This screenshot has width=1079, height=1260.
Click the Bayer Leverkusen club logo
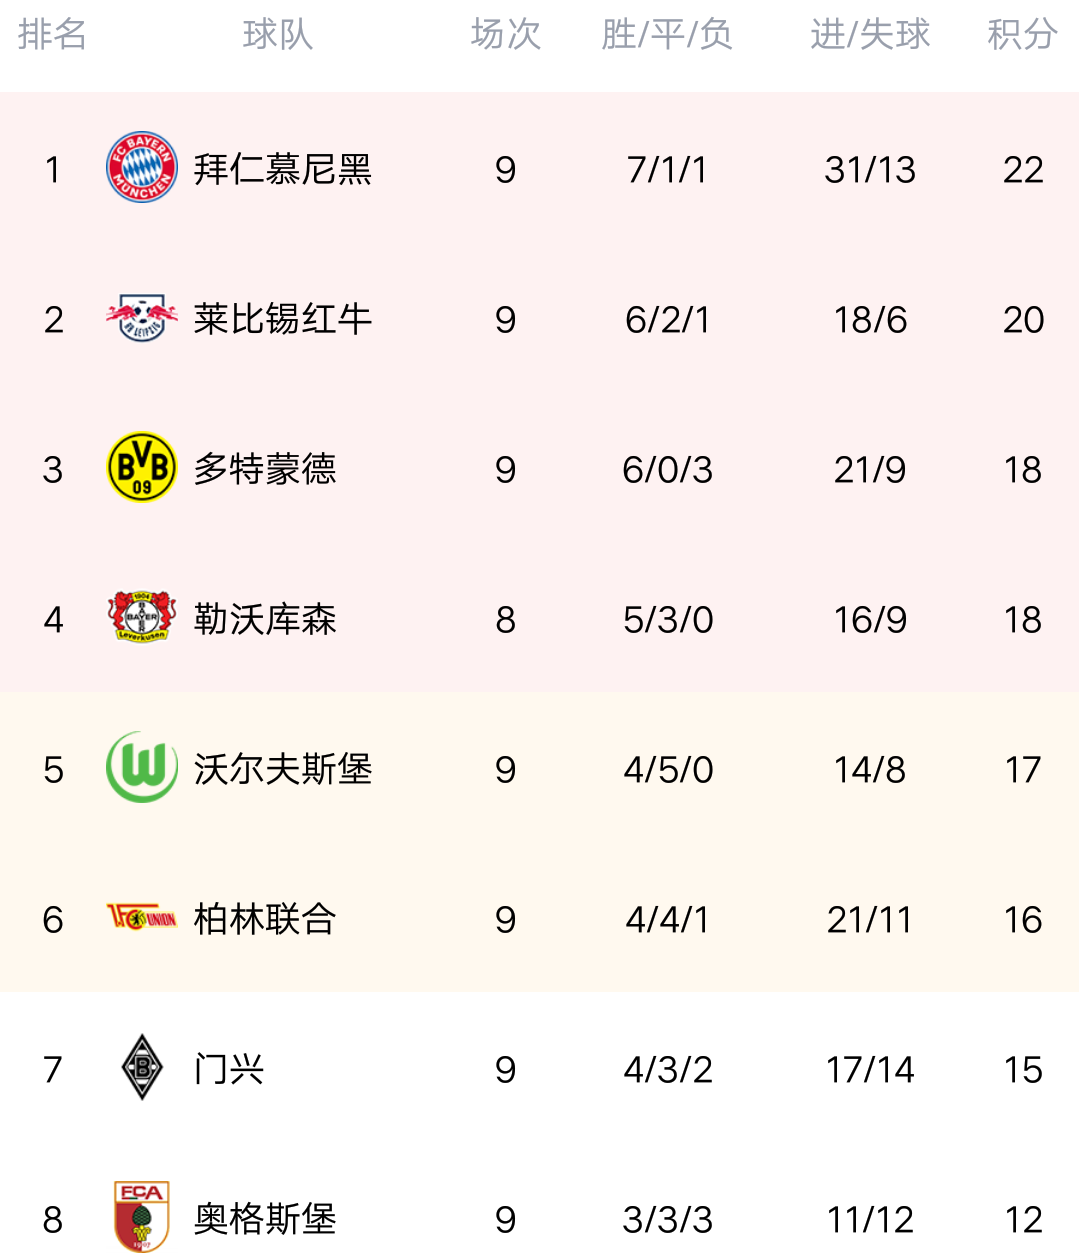[x=142, y=617]
